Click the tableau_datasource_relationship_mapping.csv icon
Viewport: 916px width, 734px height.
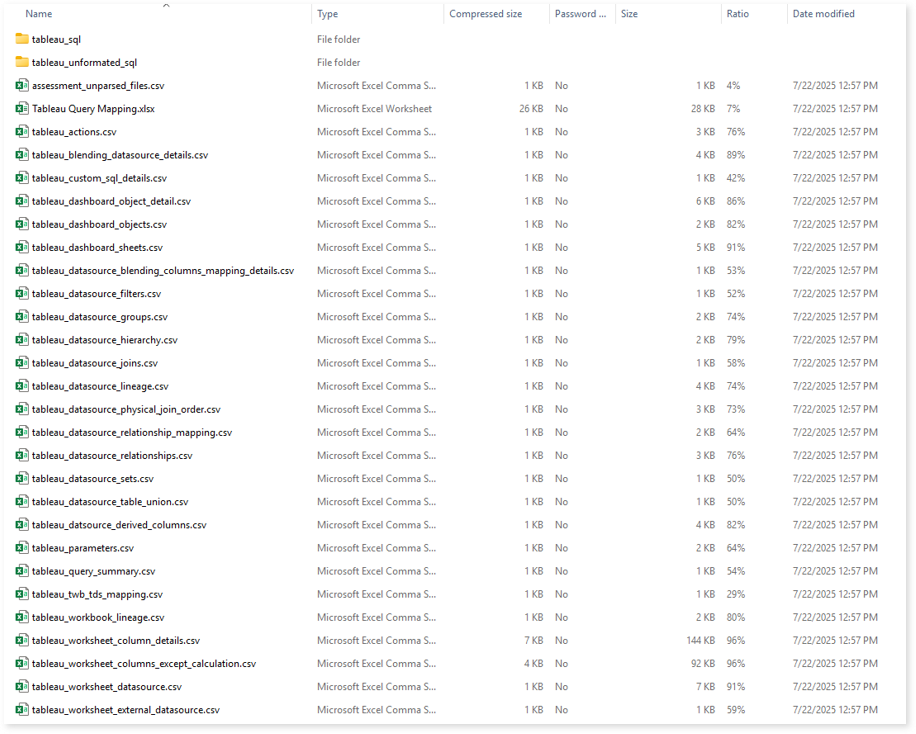pos(22,432)
